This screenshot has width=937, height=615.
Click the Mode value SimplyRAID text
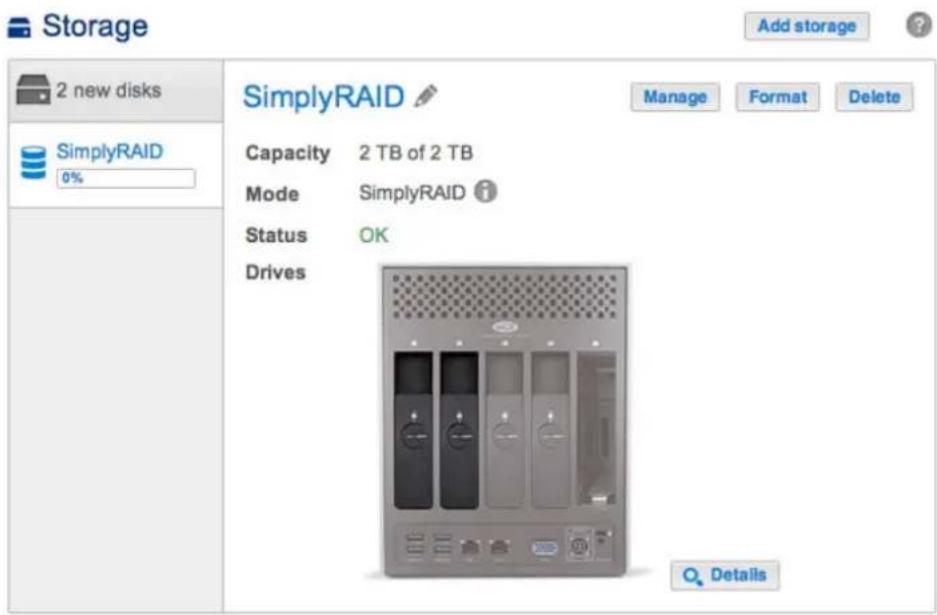point(412,193)
